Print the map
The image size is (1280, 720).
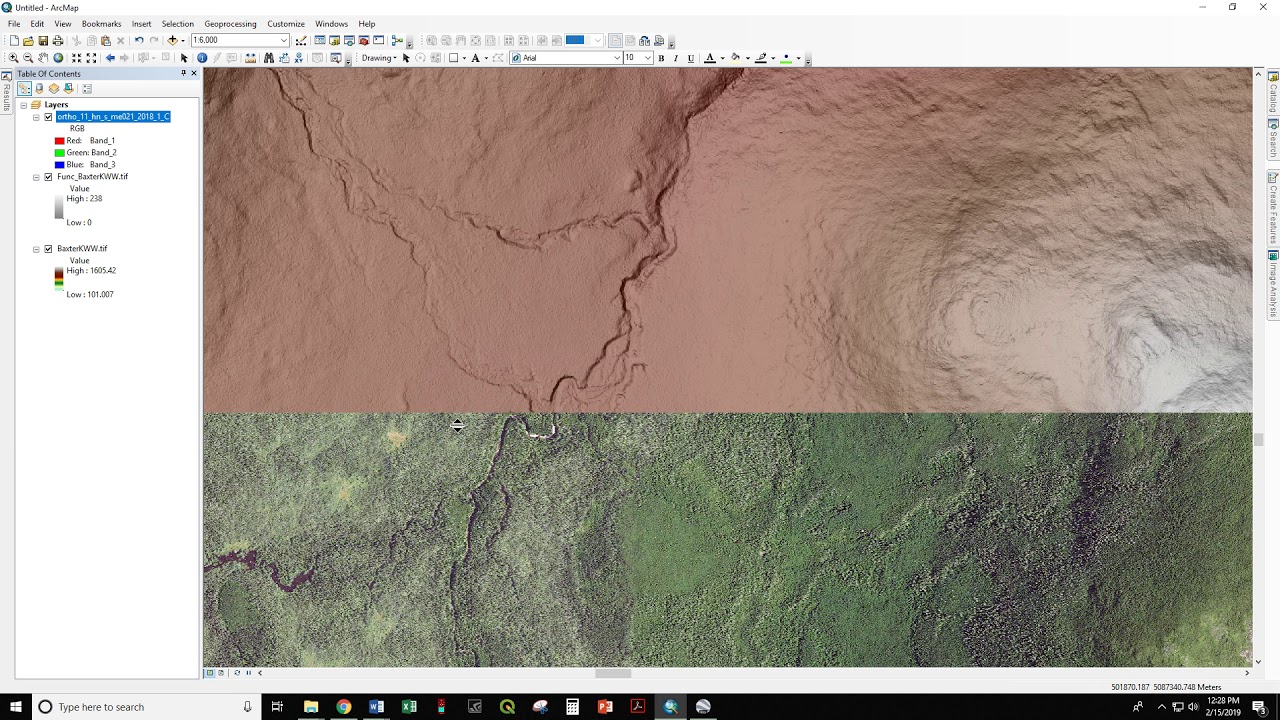(x=58, y=40)
